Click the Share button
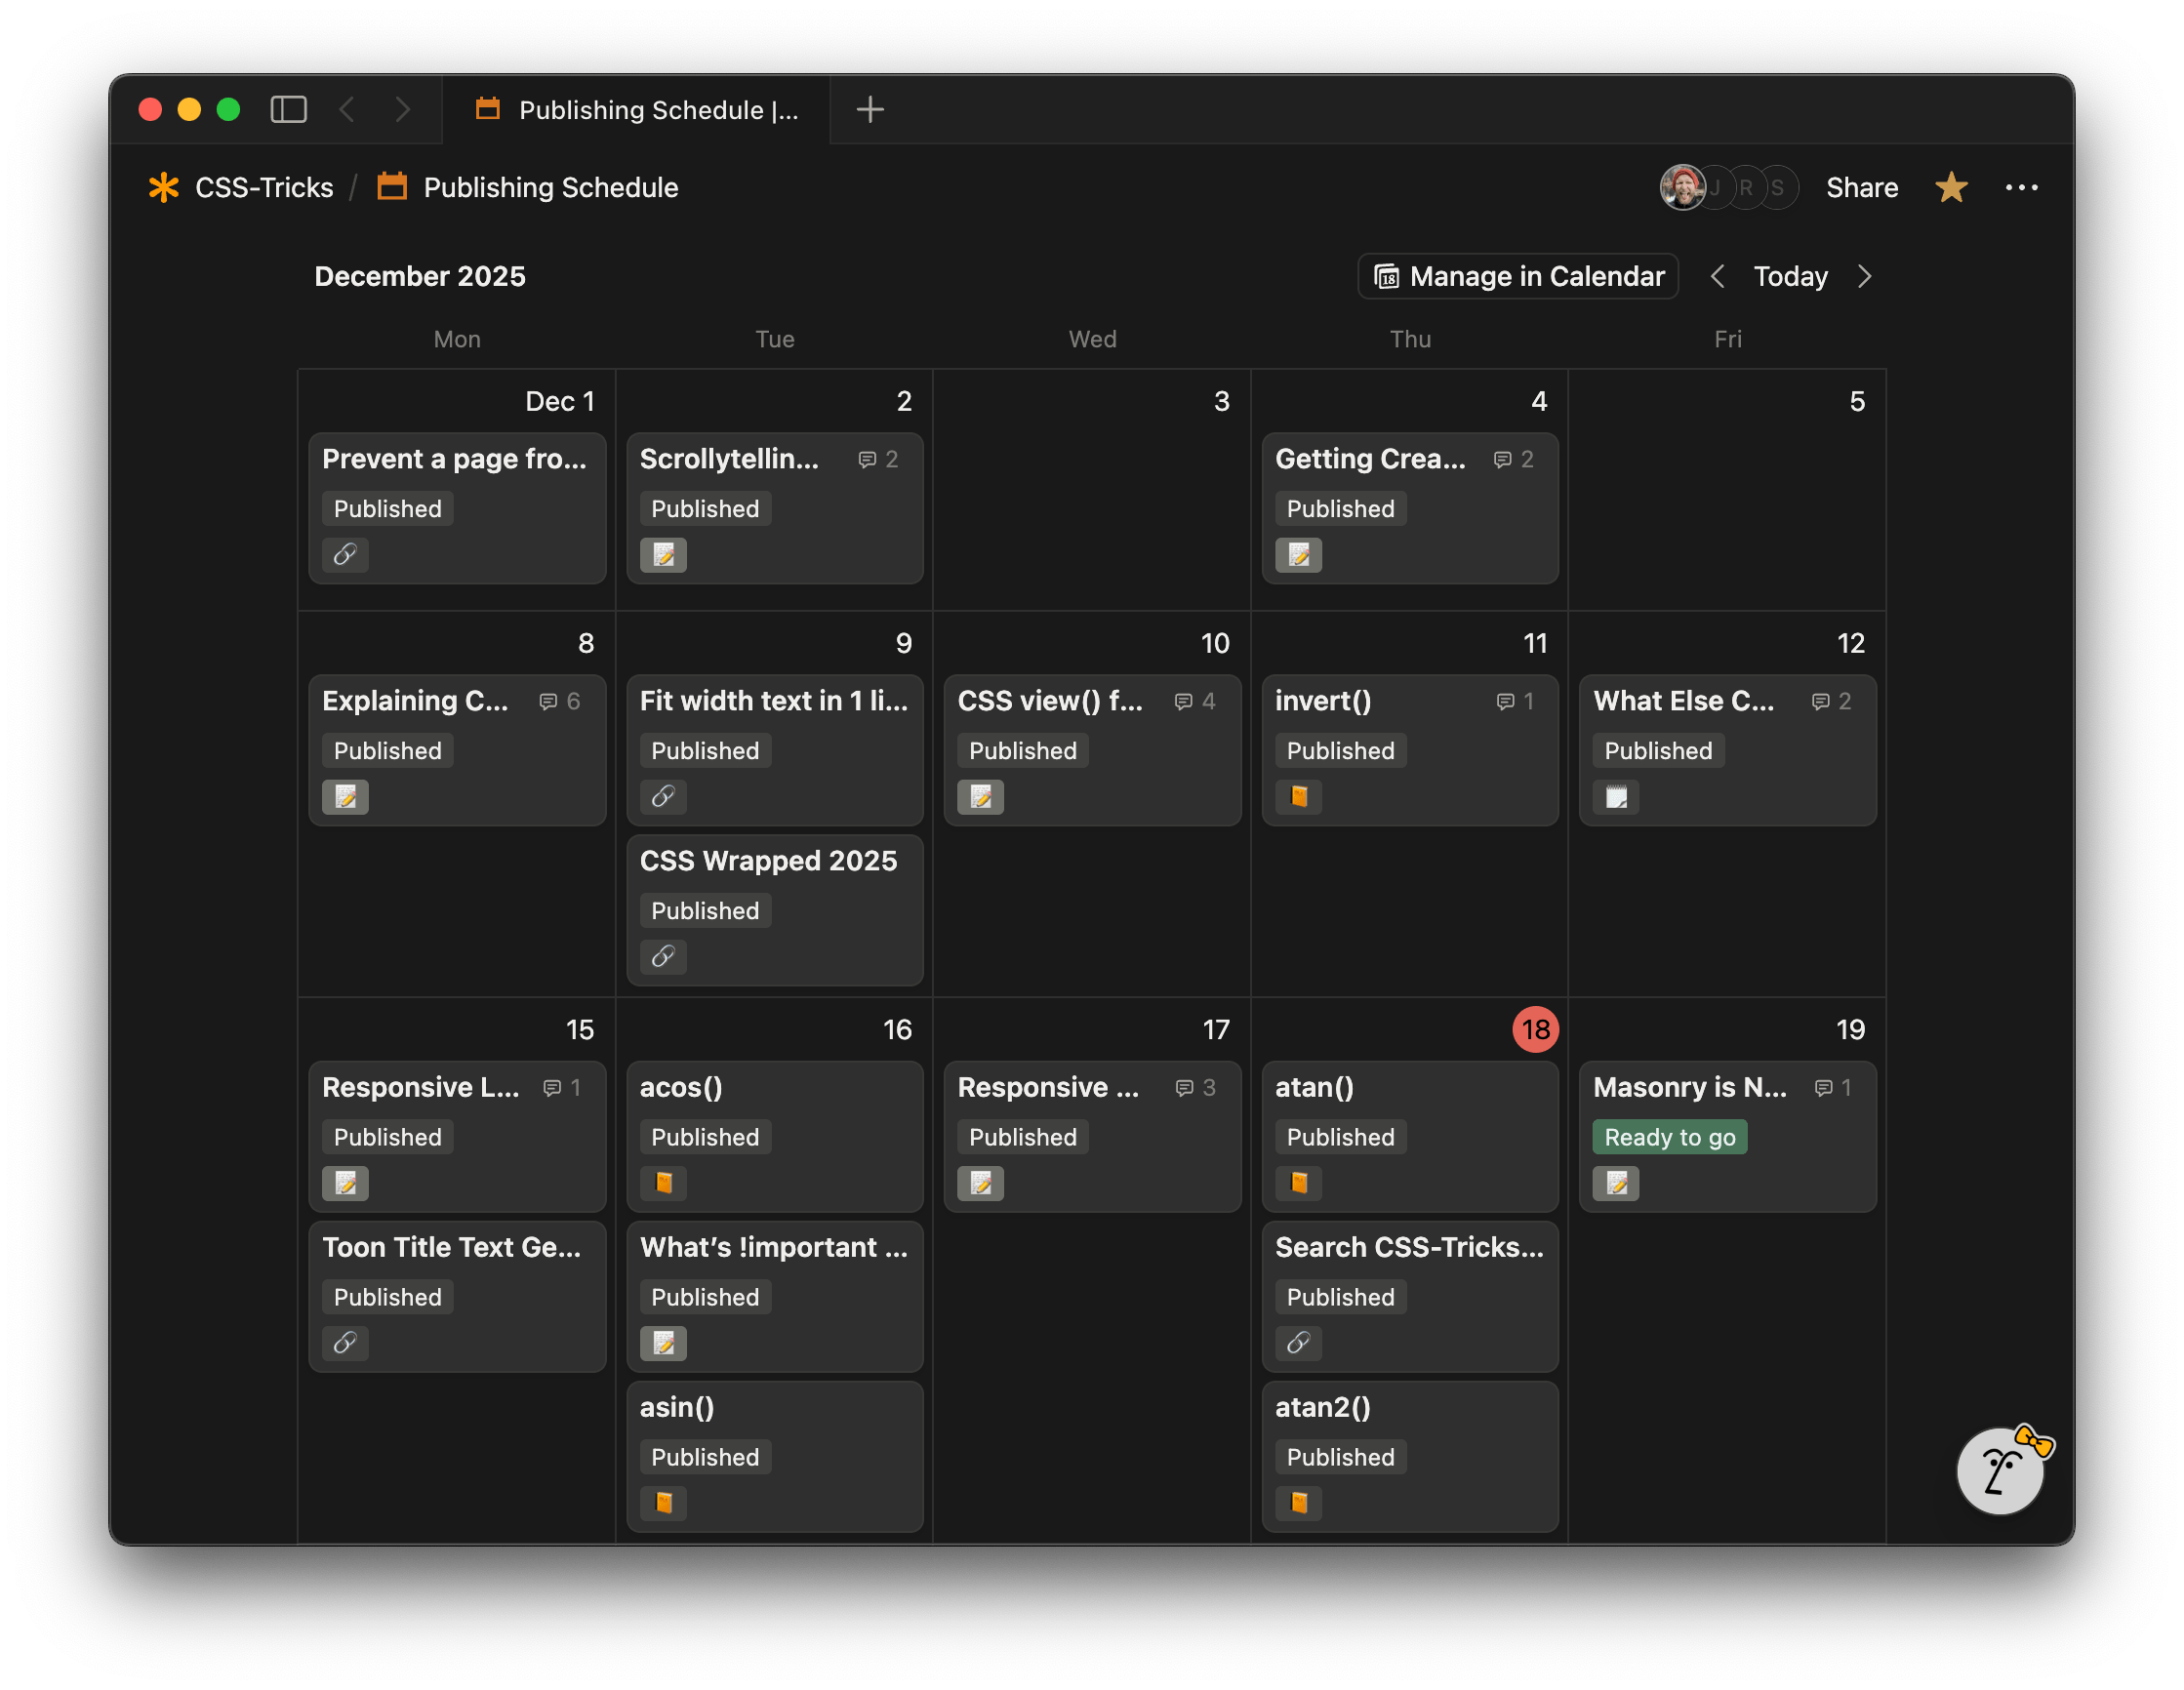2184x1690 pixels. coord(1862,187)
